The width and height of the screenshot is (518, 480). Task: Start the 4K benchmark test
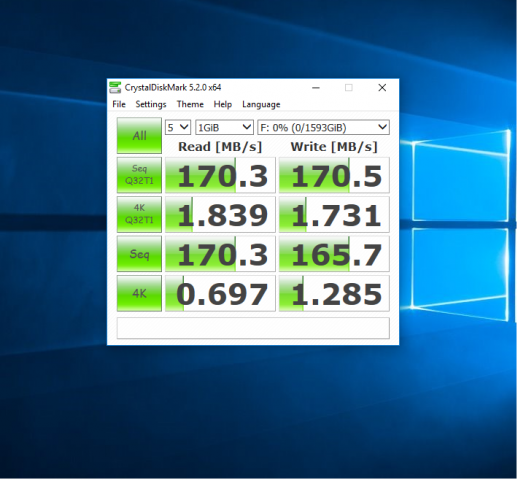[x=139, y=293]
